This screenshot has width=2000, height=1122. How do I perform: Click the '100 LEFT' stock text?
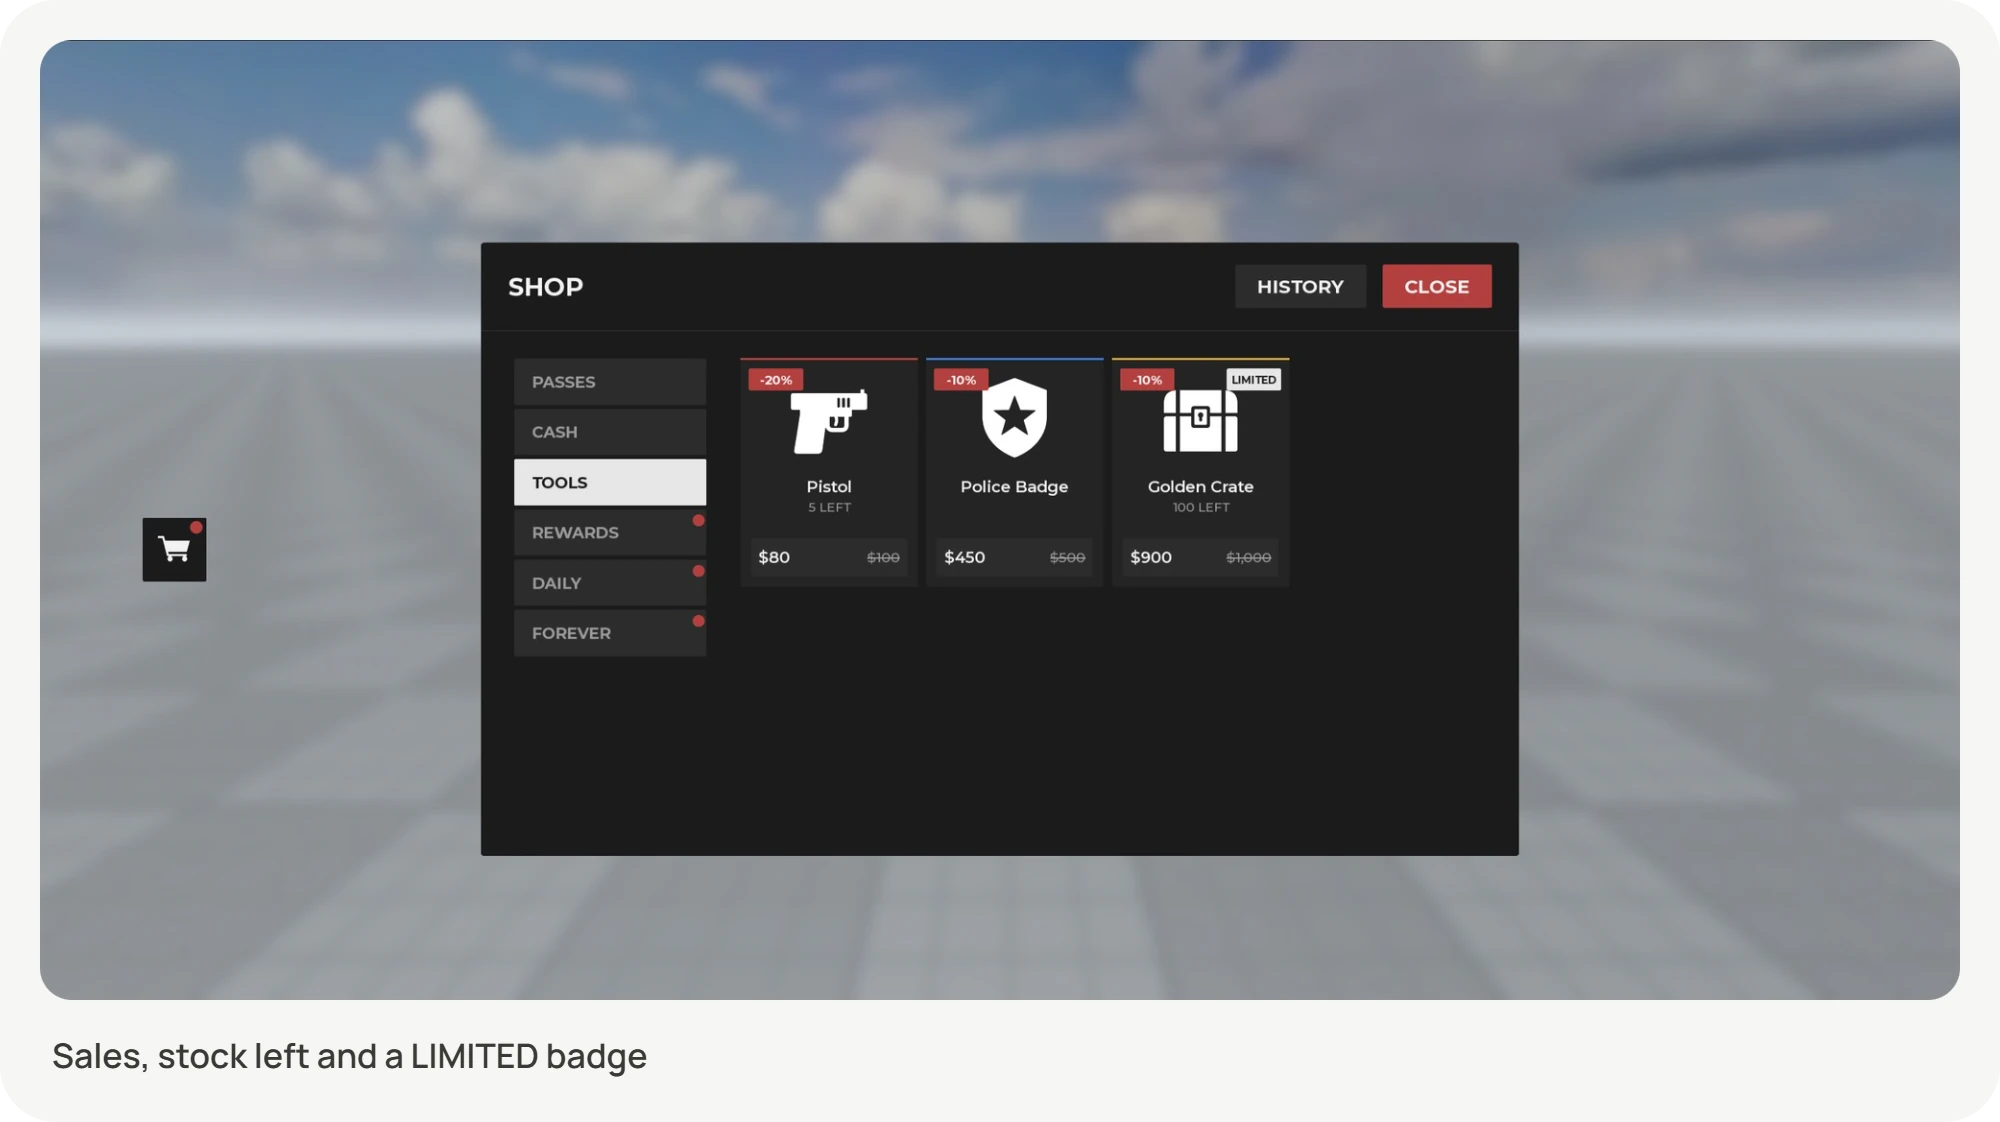(1201, 508)
